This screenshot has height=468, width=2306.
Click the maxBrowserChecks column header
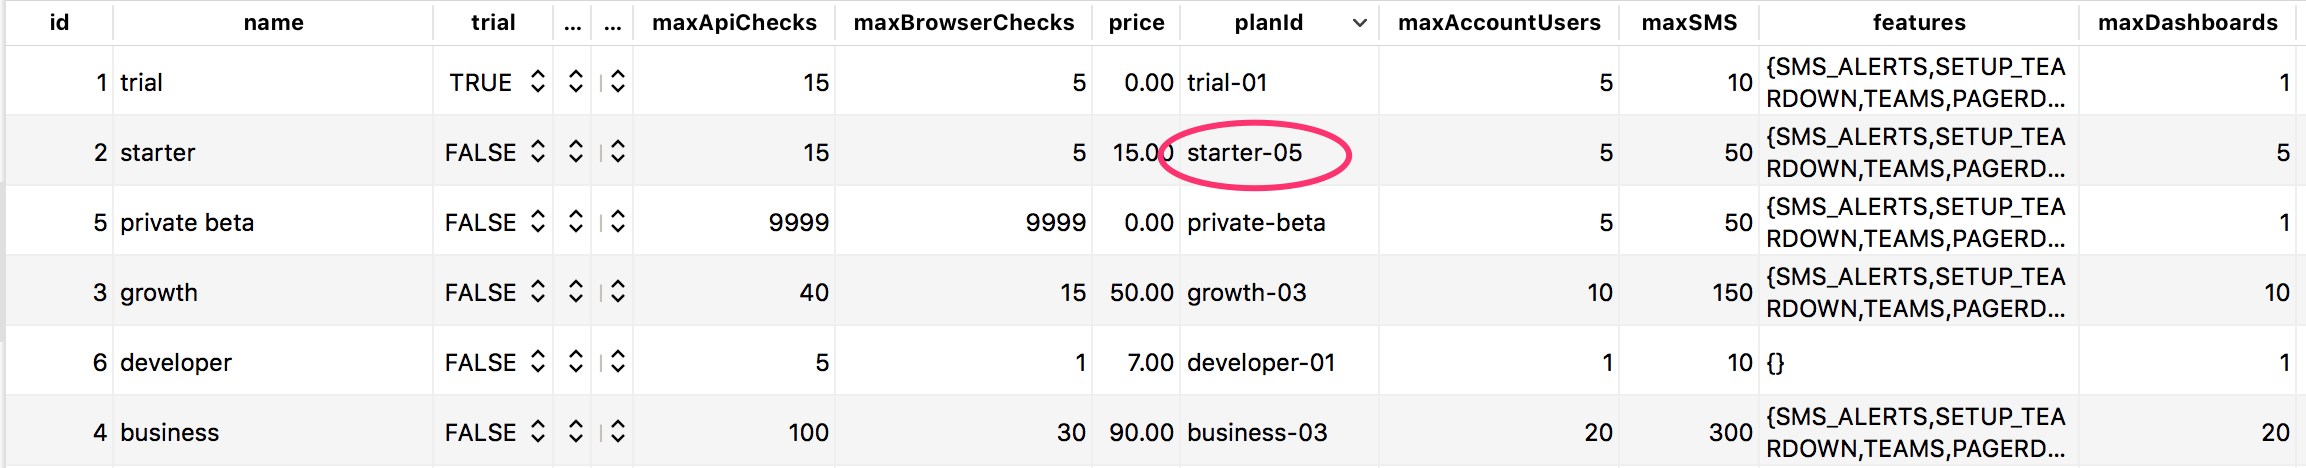(x=963, y=23)
